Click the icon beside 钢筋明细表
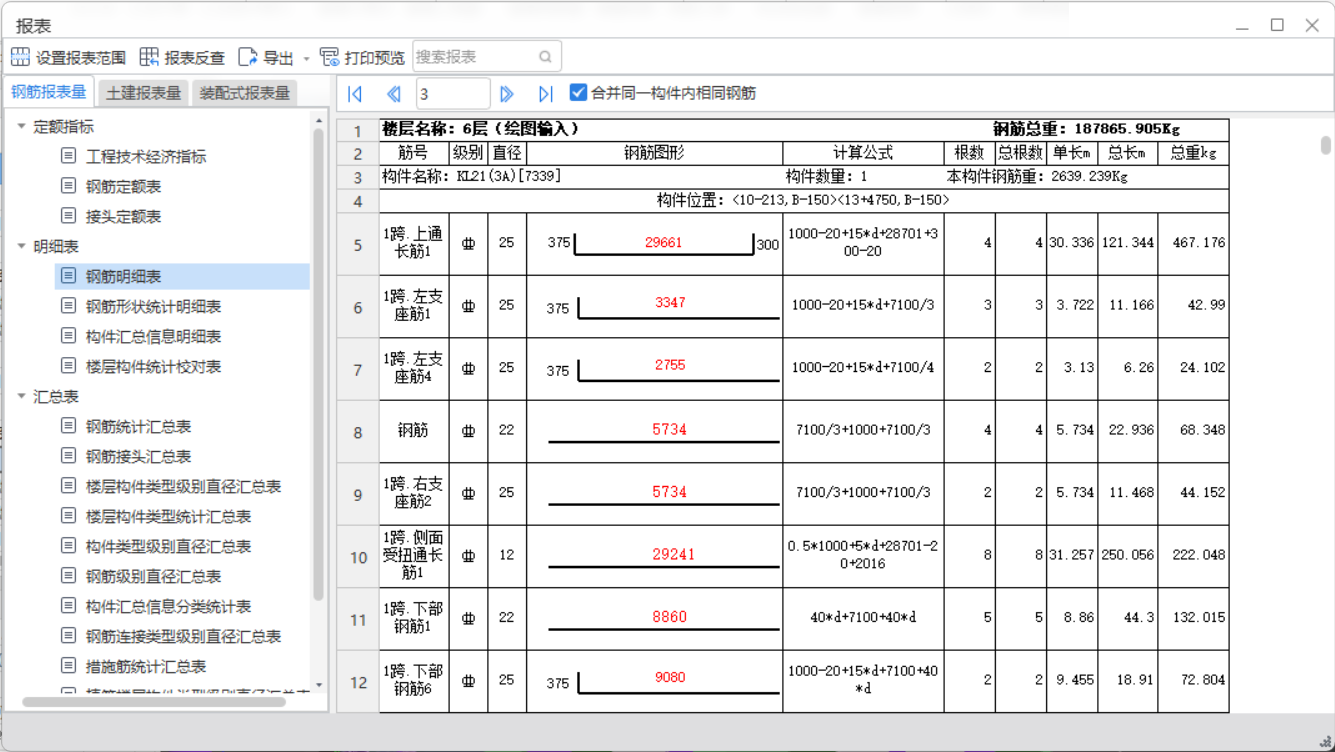The image size is (1335, 752). (x=68, y=276)
